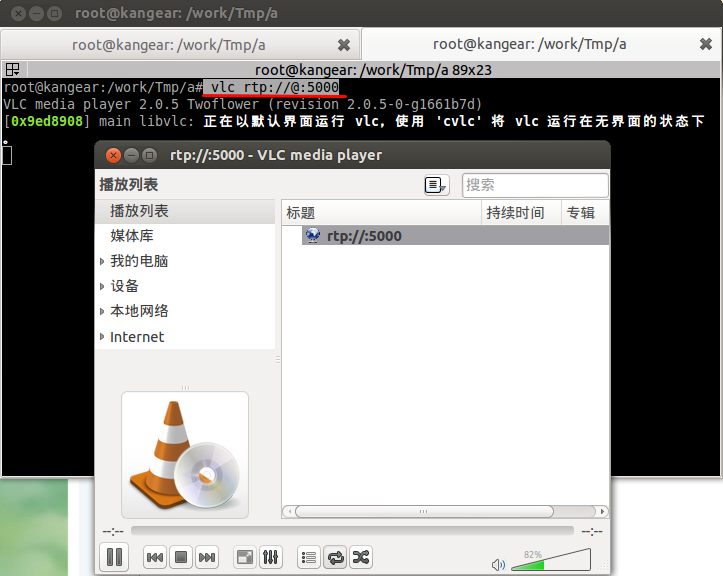723x576 pixels.
Task: Switch to the first terminal tab
Action: (180, 45)
